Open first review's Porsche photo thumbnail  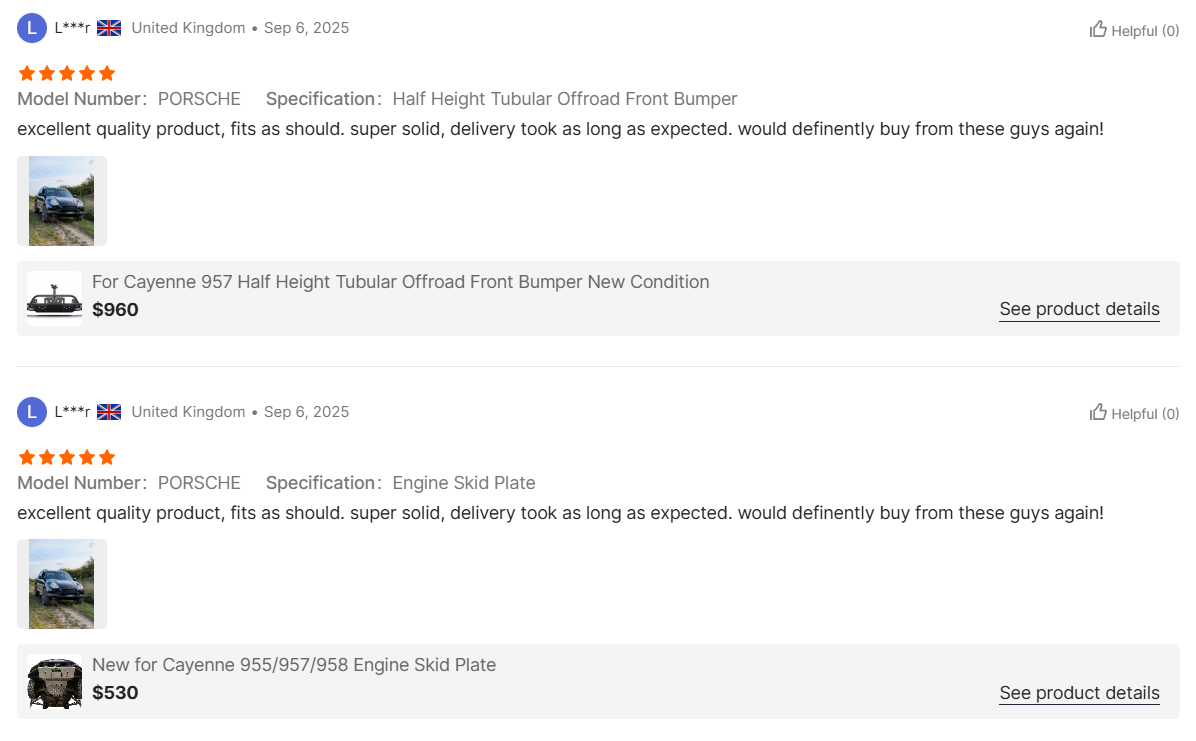(x=62, y=201)
